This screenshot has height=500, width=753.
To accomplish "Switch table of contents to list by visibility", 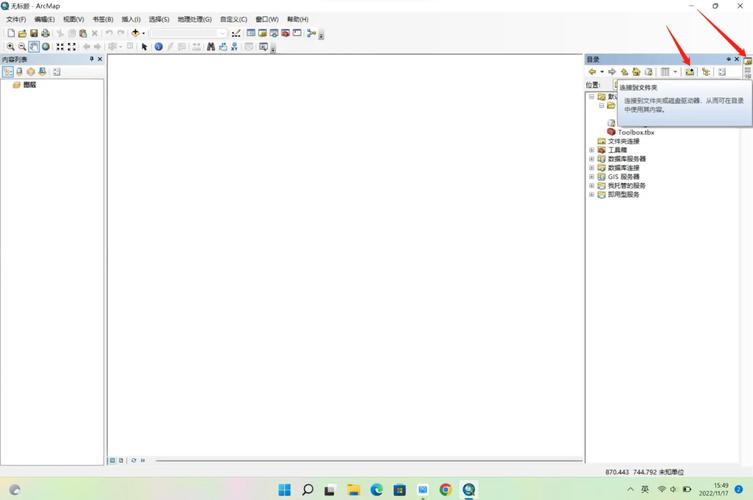I will [31, 72].
